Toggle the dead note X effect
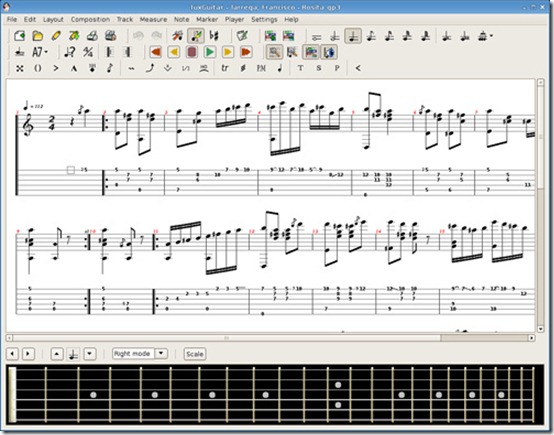 click(20, 68)
